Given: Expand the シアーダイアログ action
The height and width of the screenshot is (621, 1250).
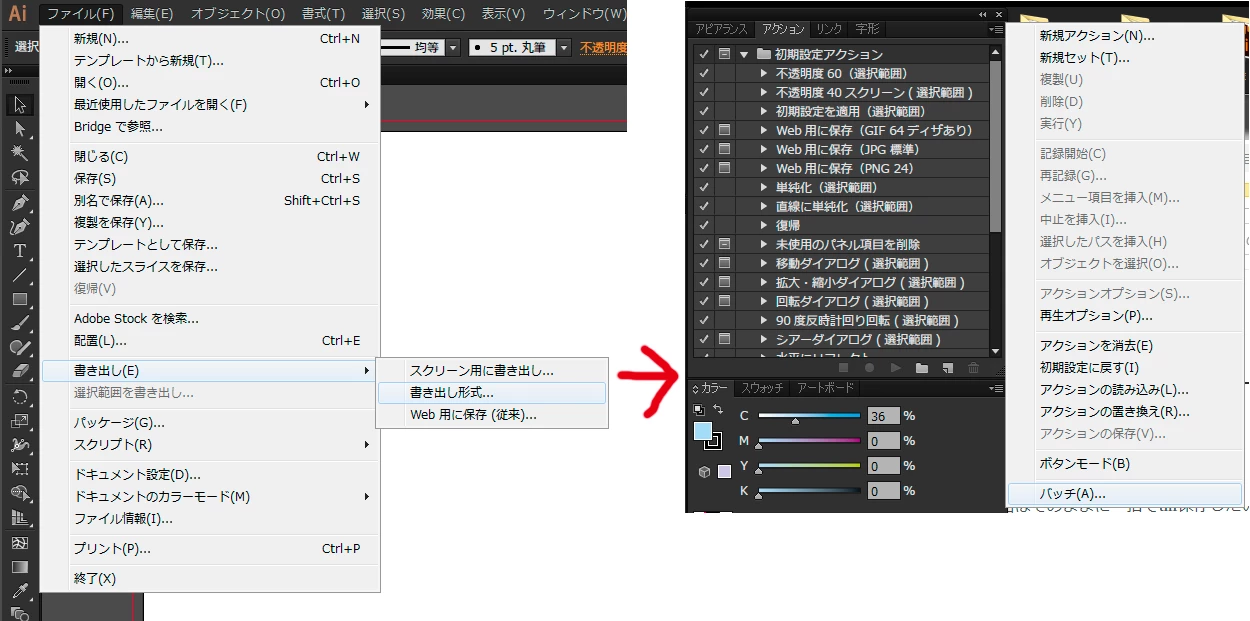Looking at the screenshot, I should [x=763, y=339].
